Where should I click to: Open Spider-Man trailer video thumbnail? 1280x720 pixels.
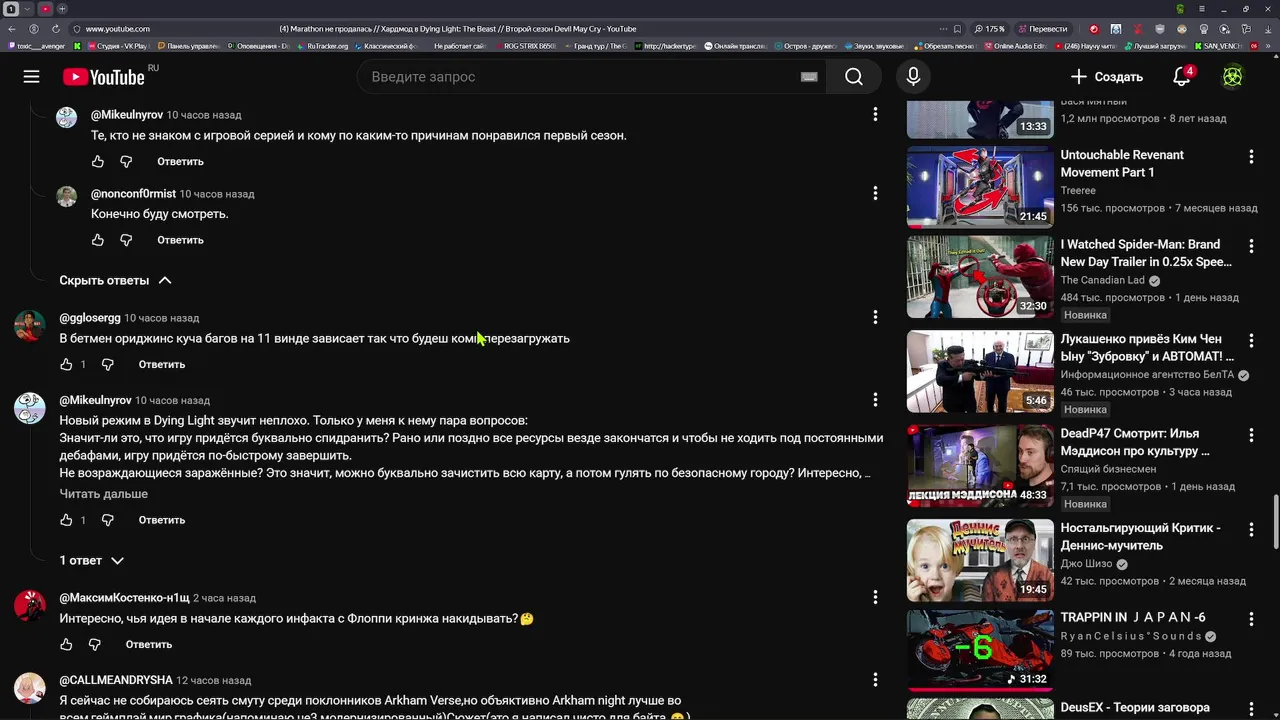tap(980, 277)
